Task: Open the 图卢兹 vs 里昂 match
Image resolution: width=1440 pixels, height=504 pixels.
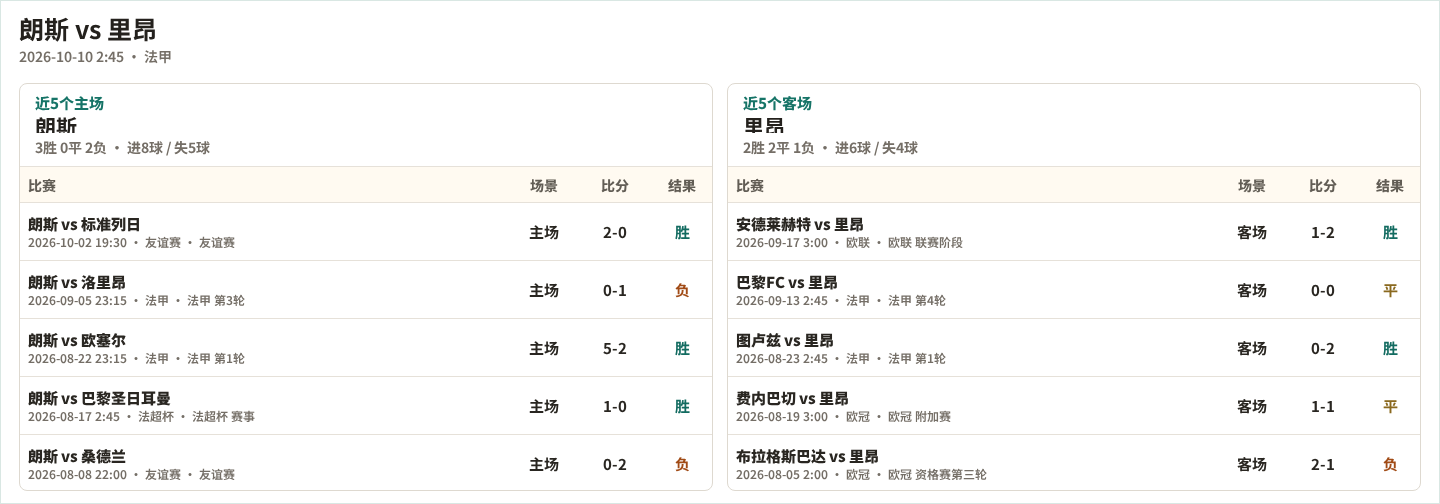Action: (1074, 348)
